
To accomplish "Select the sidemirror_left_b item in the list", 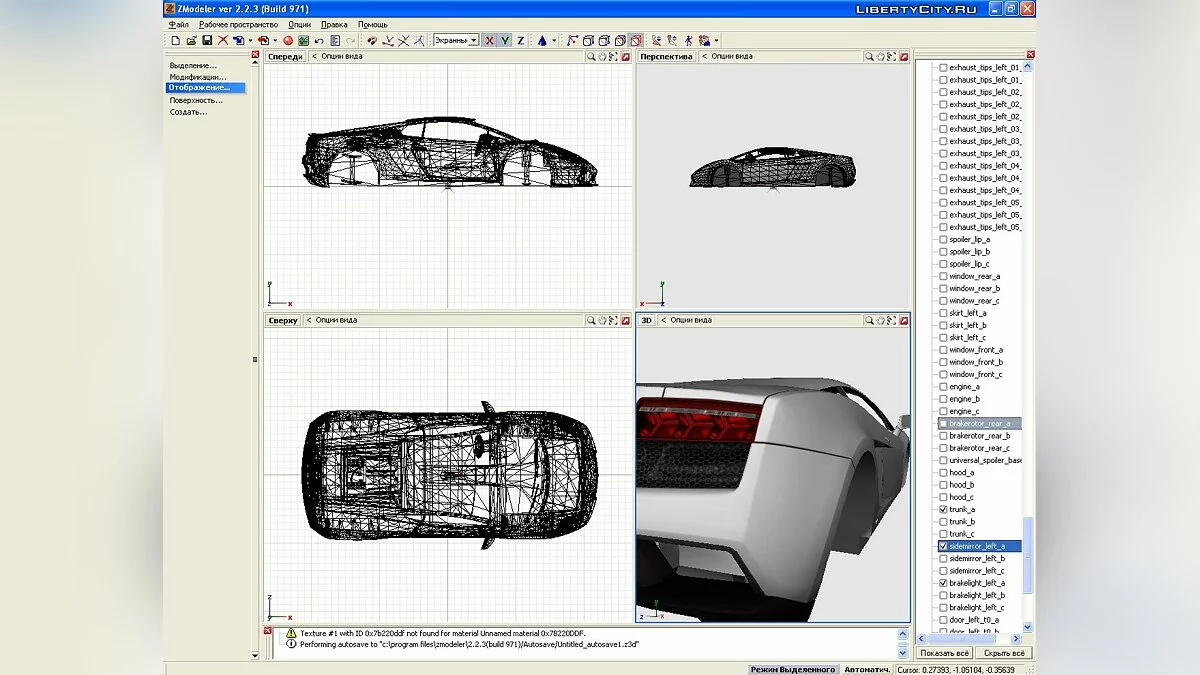I will pyautogui.click(x=975, y=558).
